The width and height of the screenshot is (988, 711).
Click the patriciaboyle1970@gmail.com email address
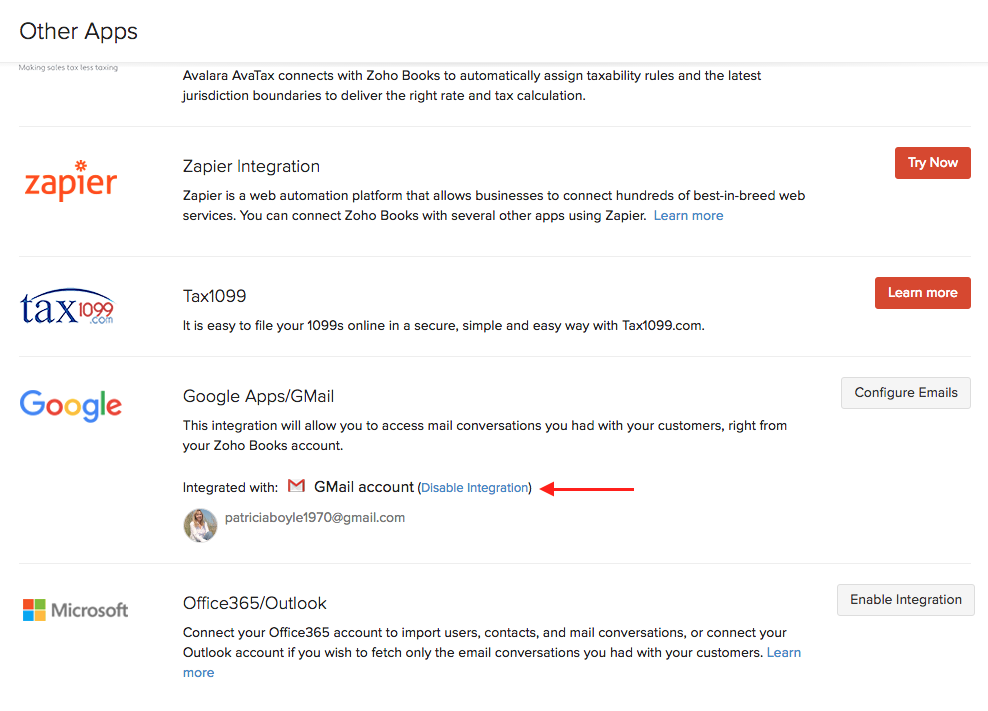(x=315, y=518)
